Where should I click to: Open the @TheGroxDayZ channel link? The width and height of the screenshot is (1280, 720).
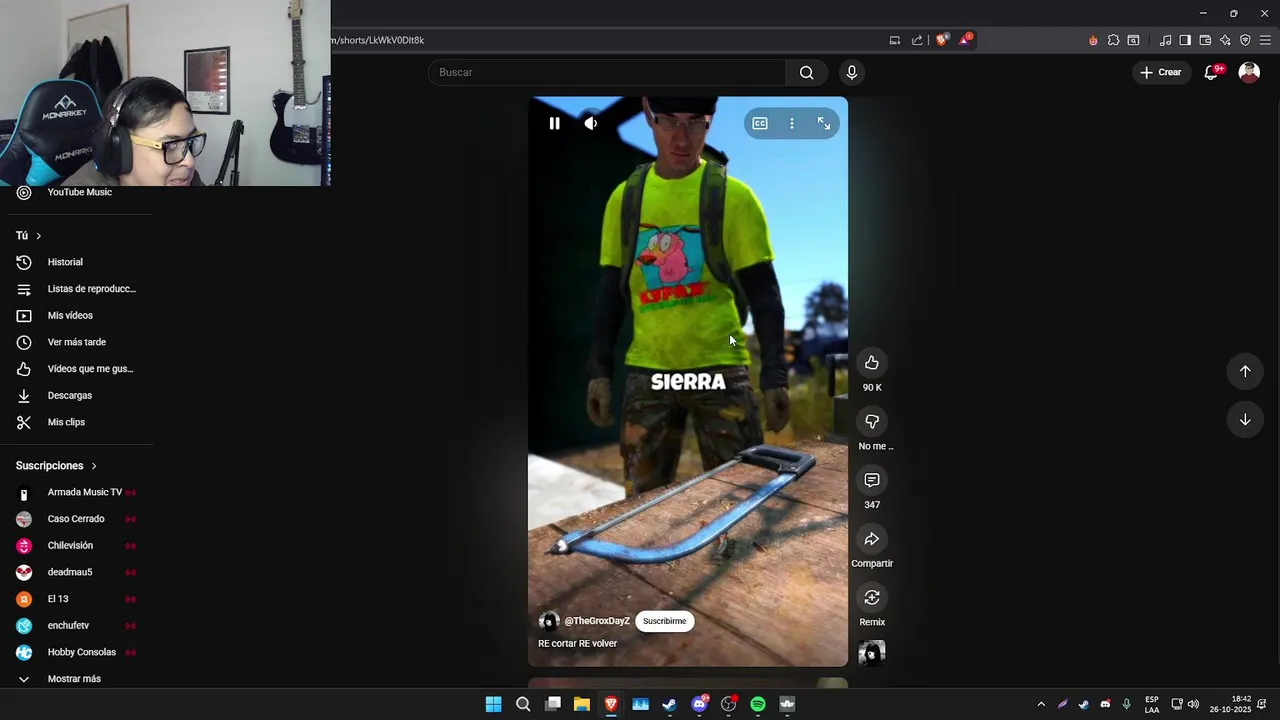(597, 621)
